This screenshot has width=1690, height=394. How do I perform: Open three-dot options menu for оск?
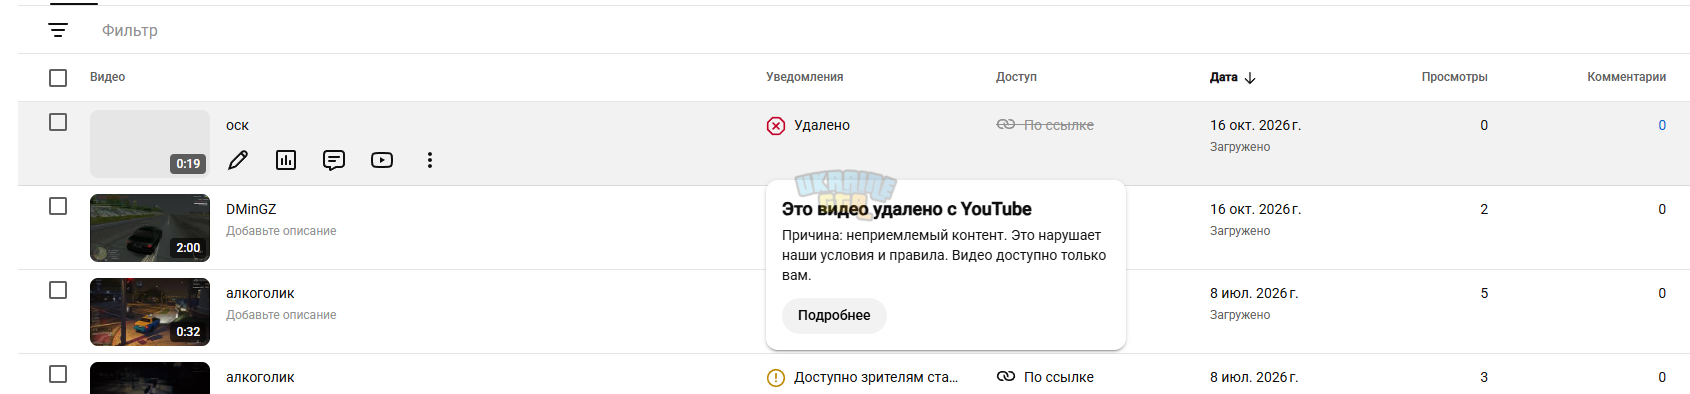(x=430, y=160)
